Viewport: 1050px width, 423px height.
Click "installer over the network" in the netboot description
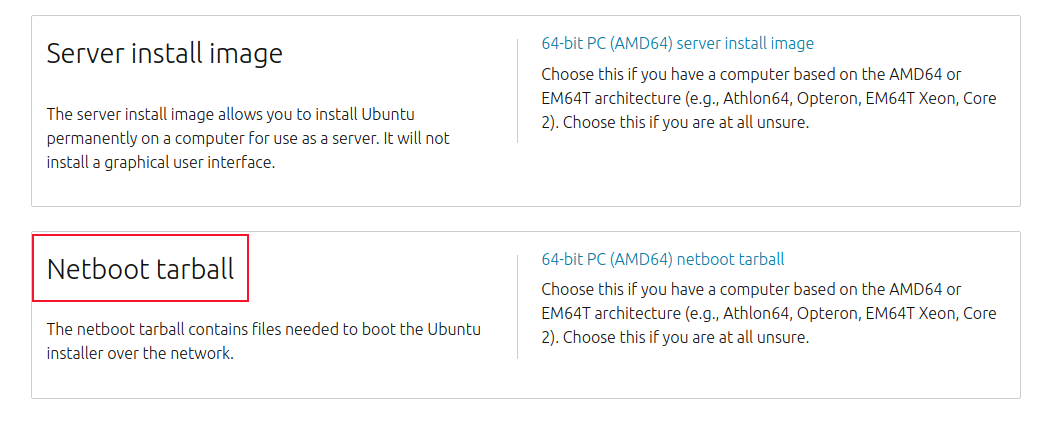click(140, 353)
